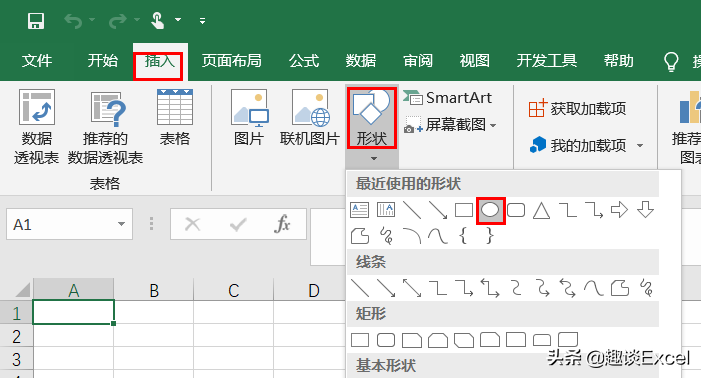Switch to the 数据 tab
The height and width of the screenshot is (378, 701).
click(361, 60)
